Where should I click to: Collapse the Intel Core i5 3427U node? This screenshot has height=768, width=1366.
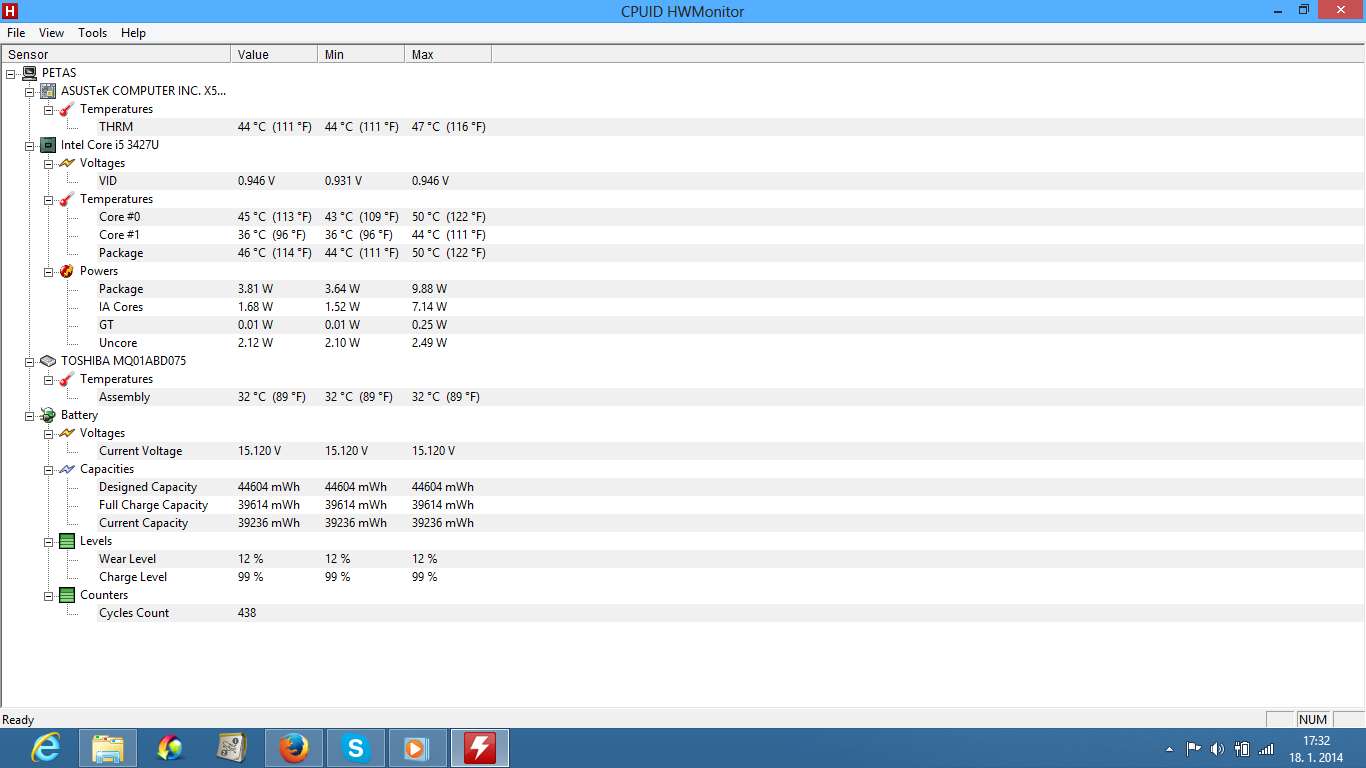pos(29,145)
